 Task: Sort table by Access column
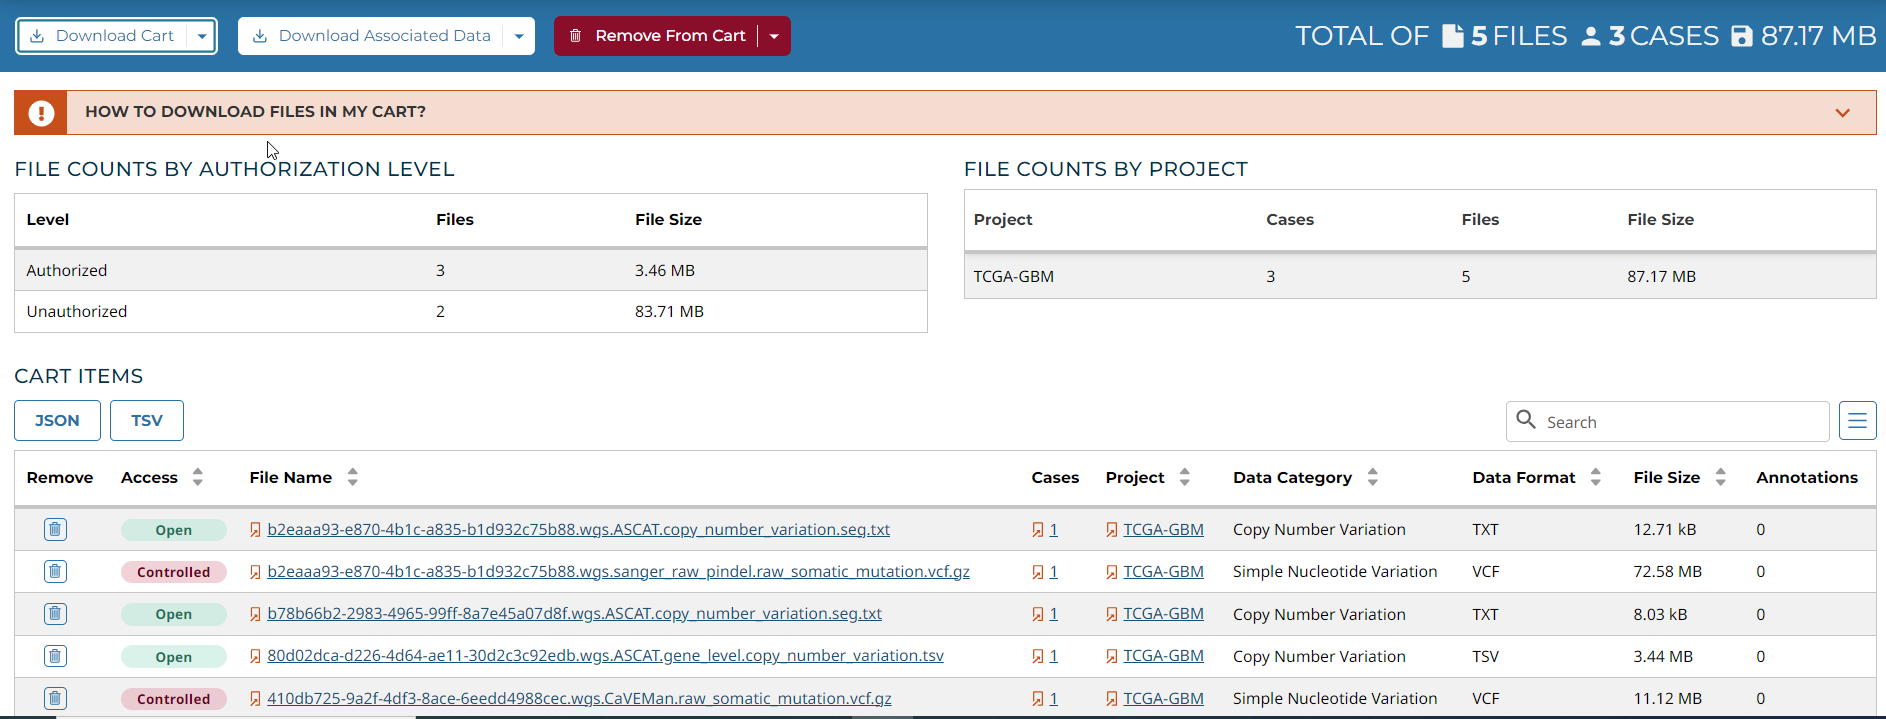[198, 477]
